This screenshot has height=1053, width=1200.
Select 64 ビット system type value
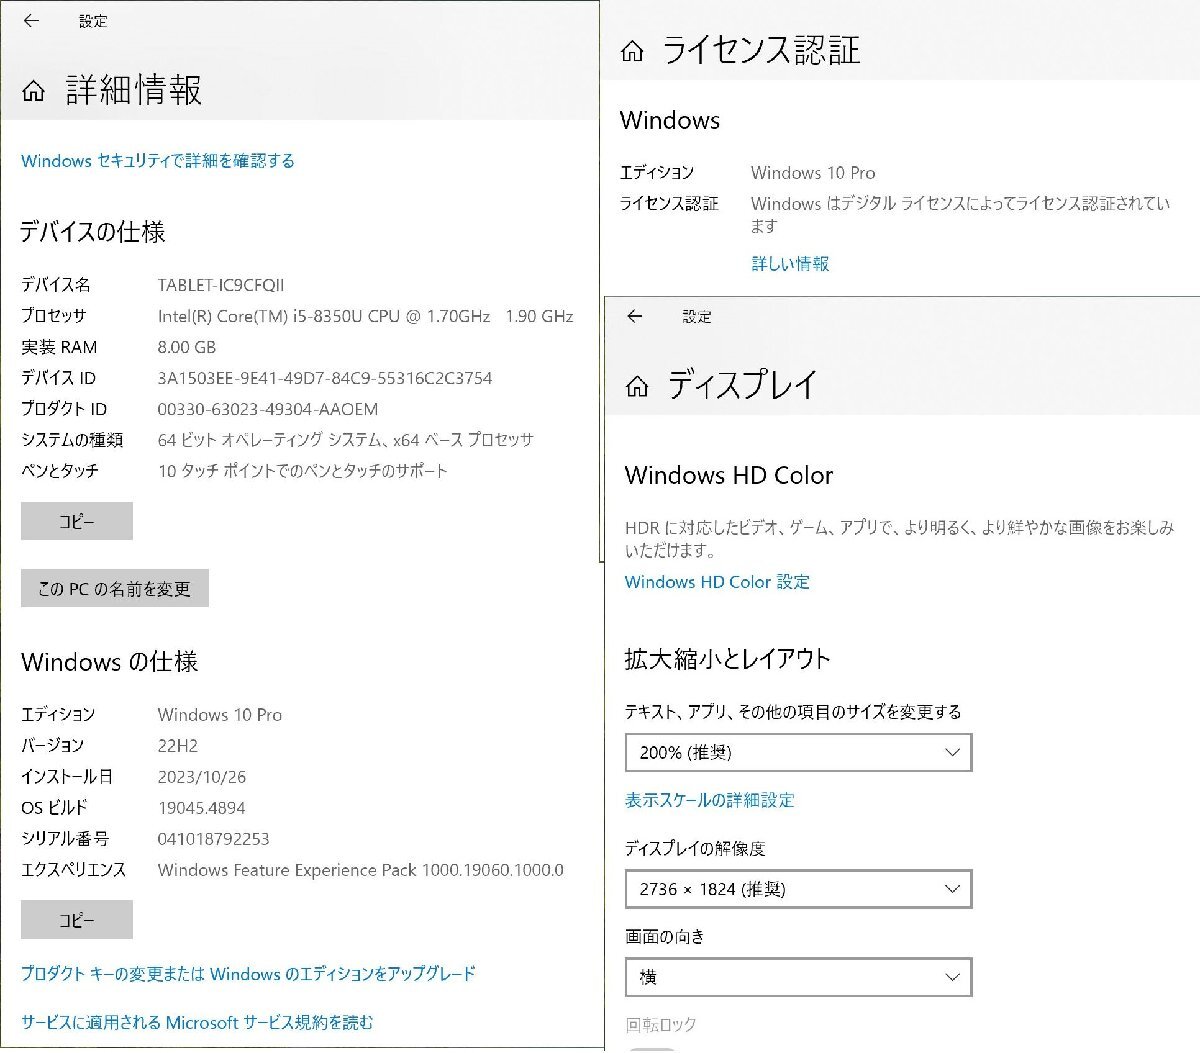point(346,440)
